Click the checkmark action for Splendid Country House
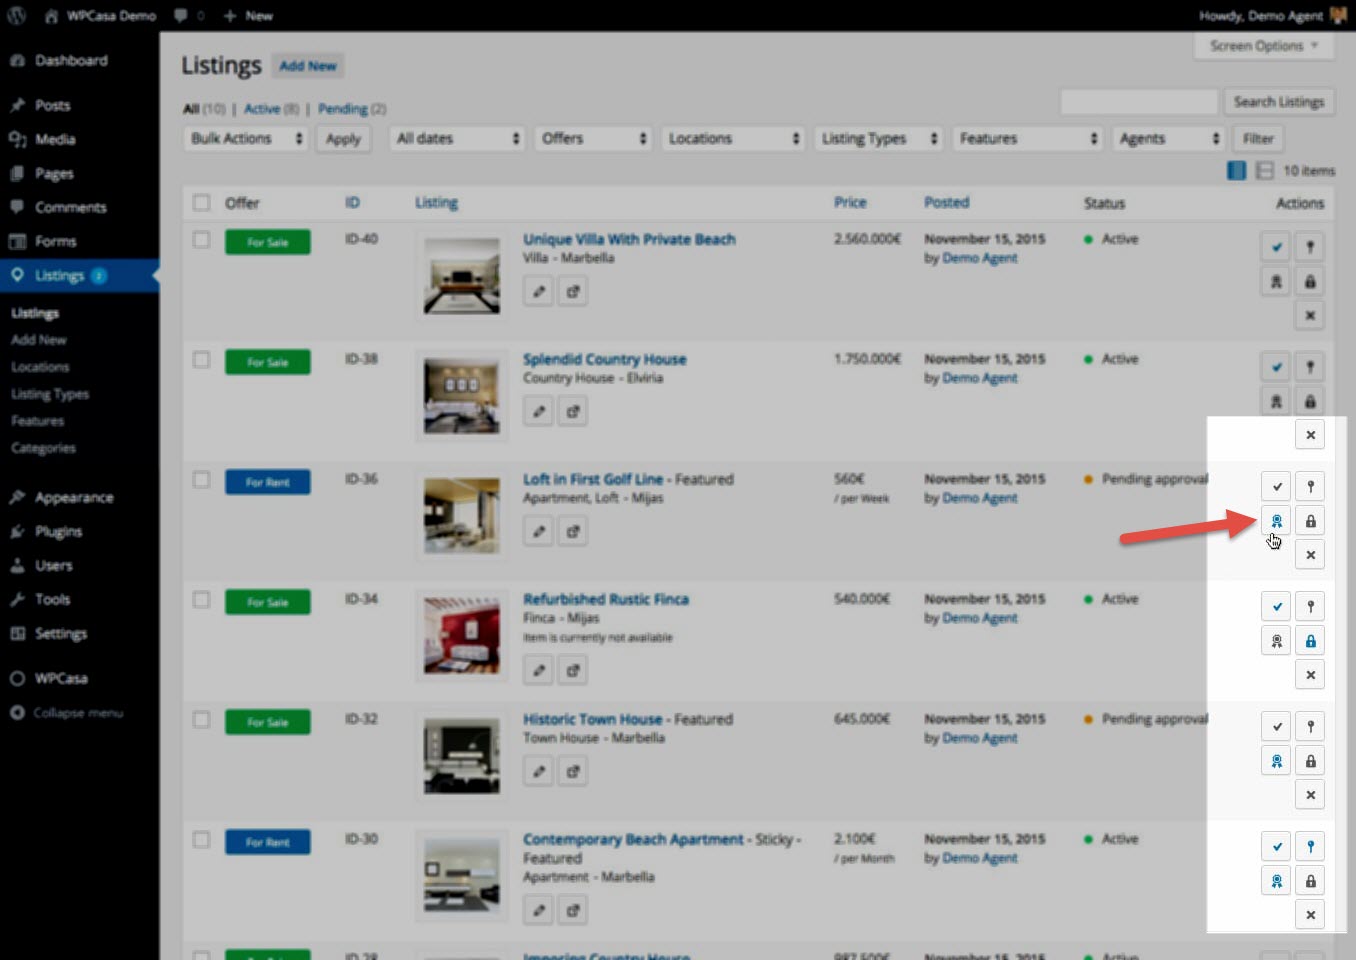 click(x=1276, y=366)
